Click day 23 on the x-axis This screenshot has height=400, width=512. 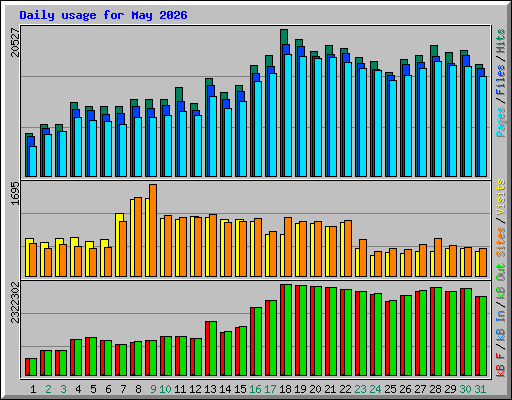360,389
